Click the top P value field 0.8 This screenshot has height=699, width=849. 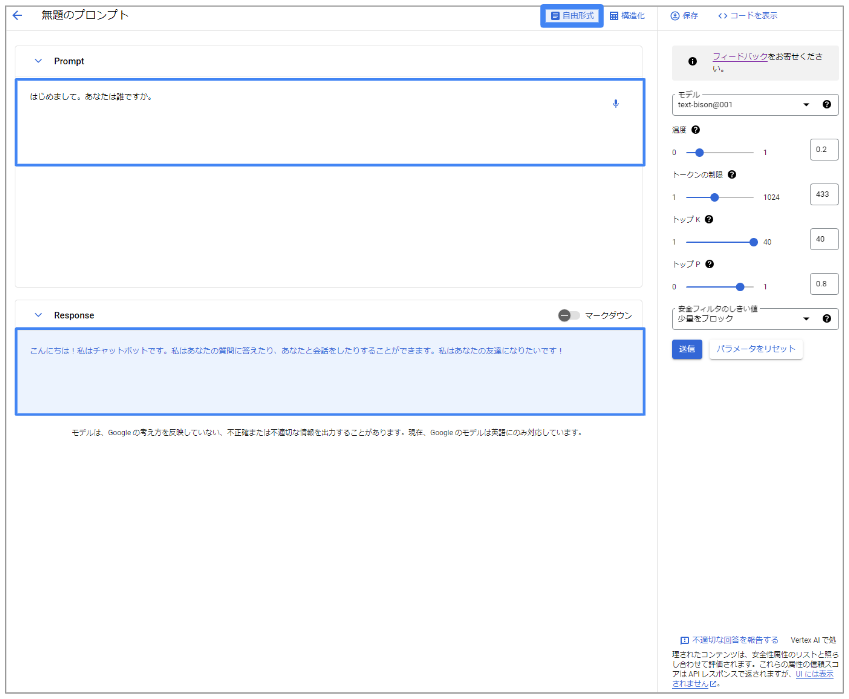pos(824,284)
